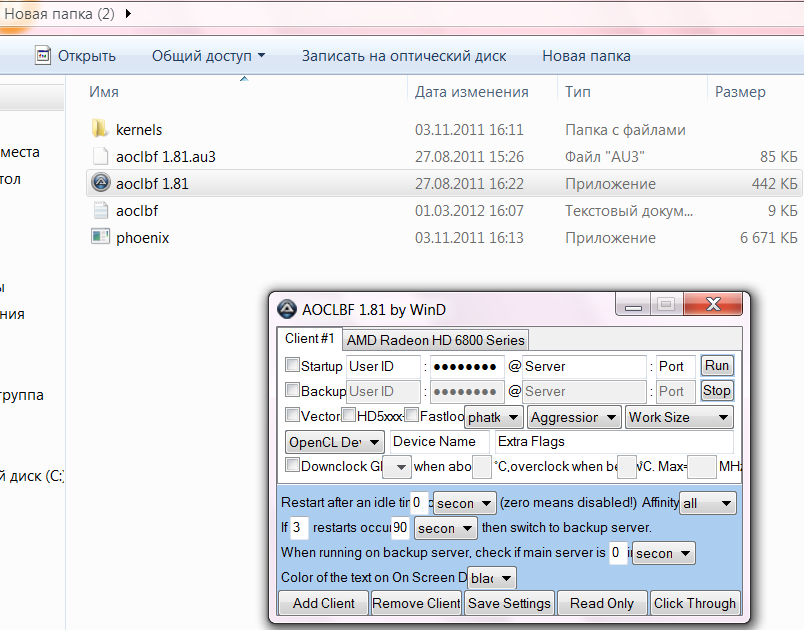The image size is (804, 630).
Task: Click the Startup password field
Action: (x=467, y=367)
